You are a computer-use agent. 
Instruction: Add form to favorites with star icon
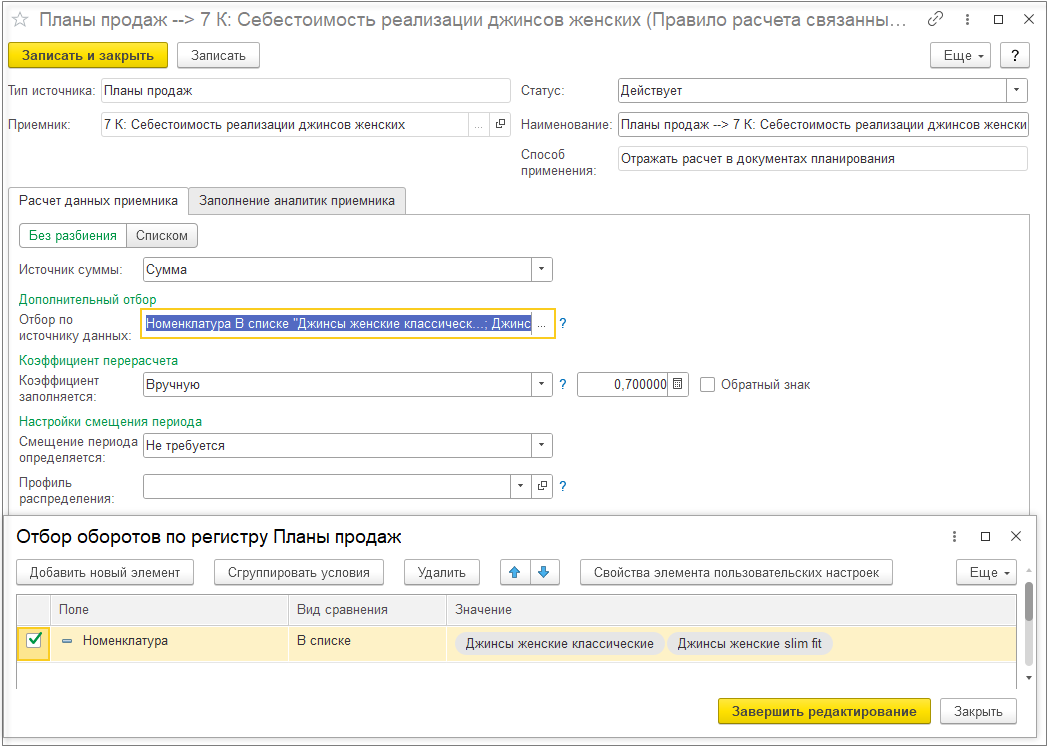(19, 19)
